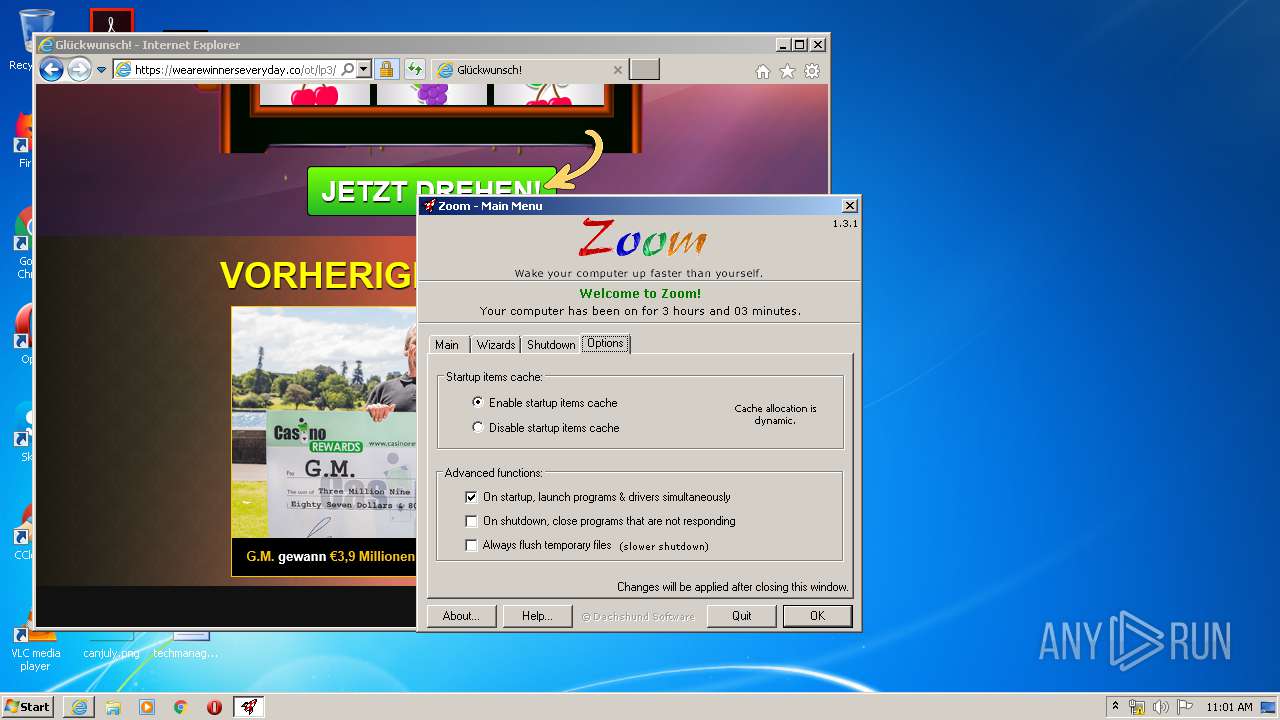Switch to the Main tab in Zoom

[x=447, y=344]
